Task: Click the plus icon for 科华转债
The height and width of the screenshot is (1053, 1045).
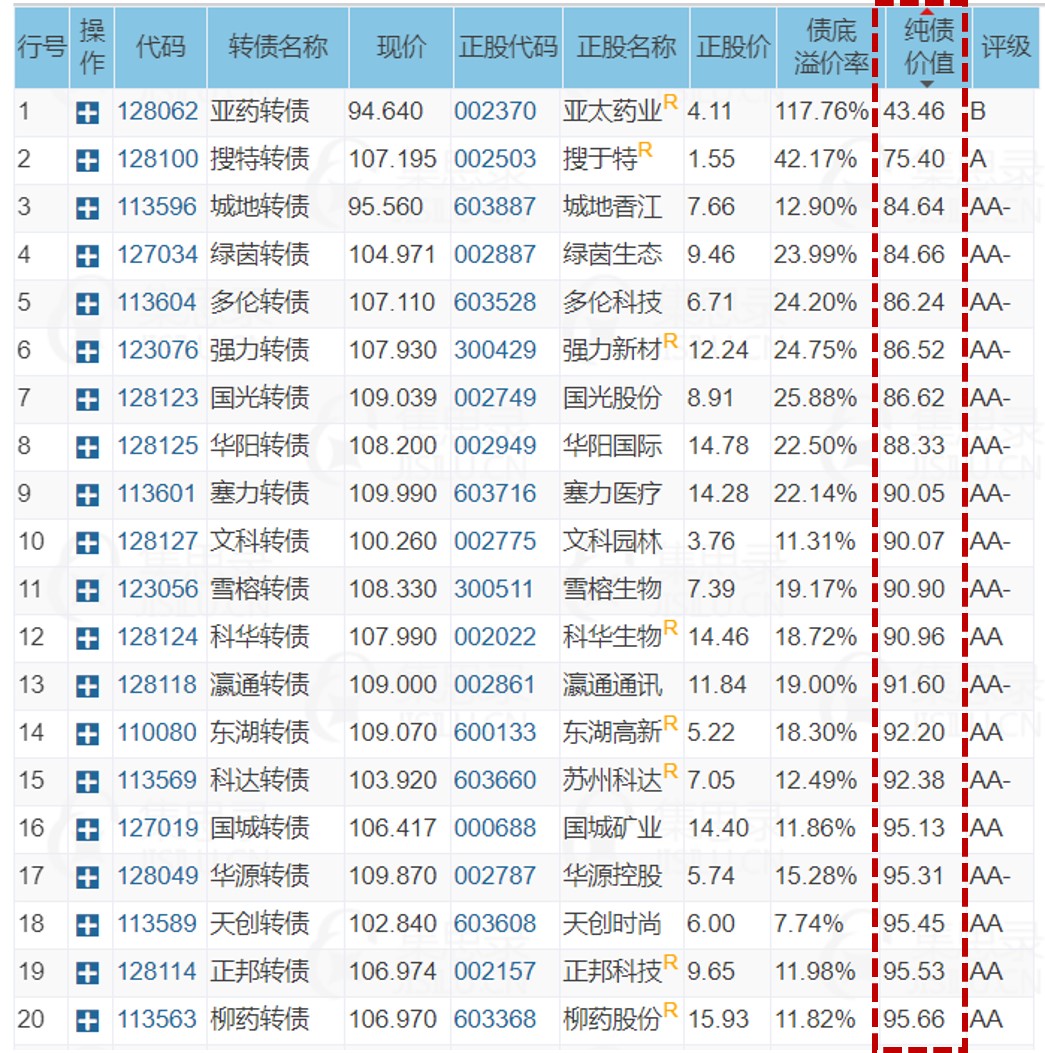Action: pyautogui.click(x=87, y=639)
